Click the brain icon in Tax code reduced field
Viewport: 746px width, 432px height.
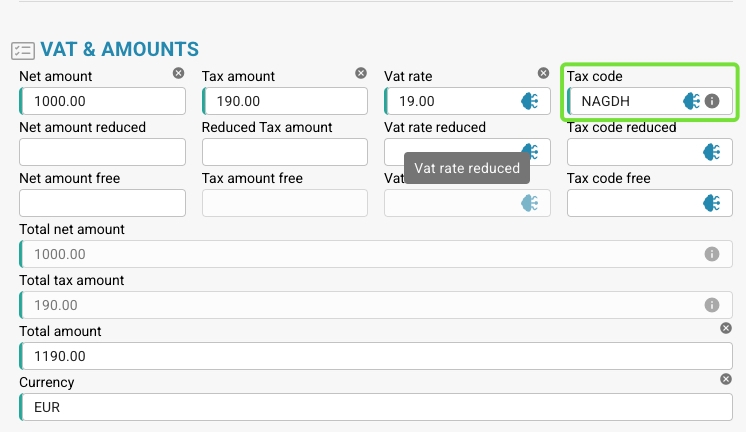(x=711, y=152)
